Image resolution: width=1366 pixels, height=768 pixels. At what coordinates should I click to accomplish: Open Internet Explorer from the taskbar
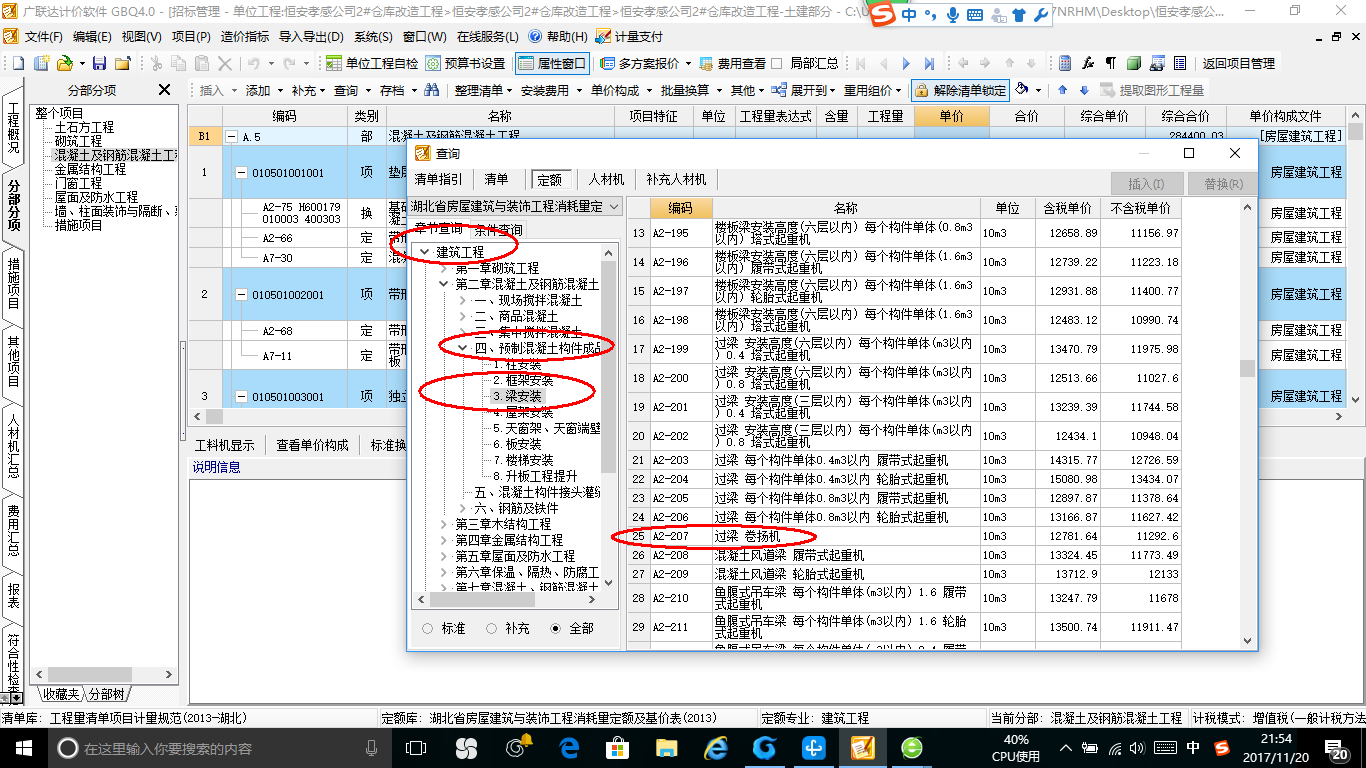point(716,747)
